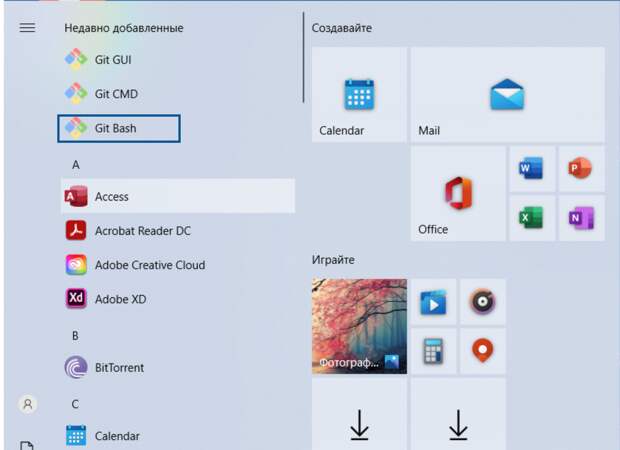Click the right download-arrow tile

(458, 414)
